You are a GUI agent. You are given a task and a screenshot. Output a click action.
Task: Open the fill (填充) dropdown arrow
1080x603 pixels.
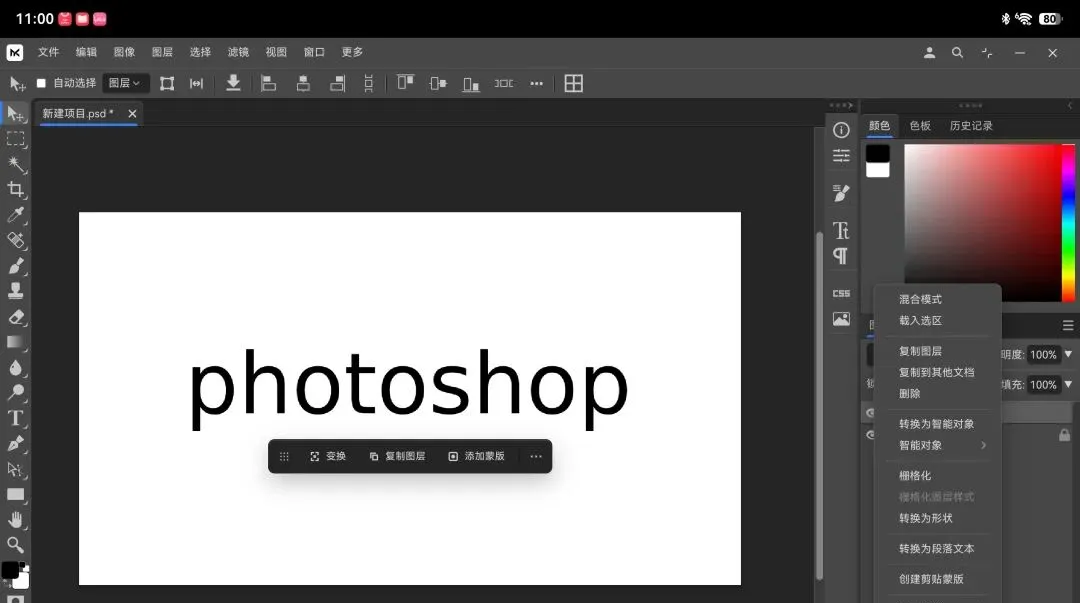[1068, 384]
